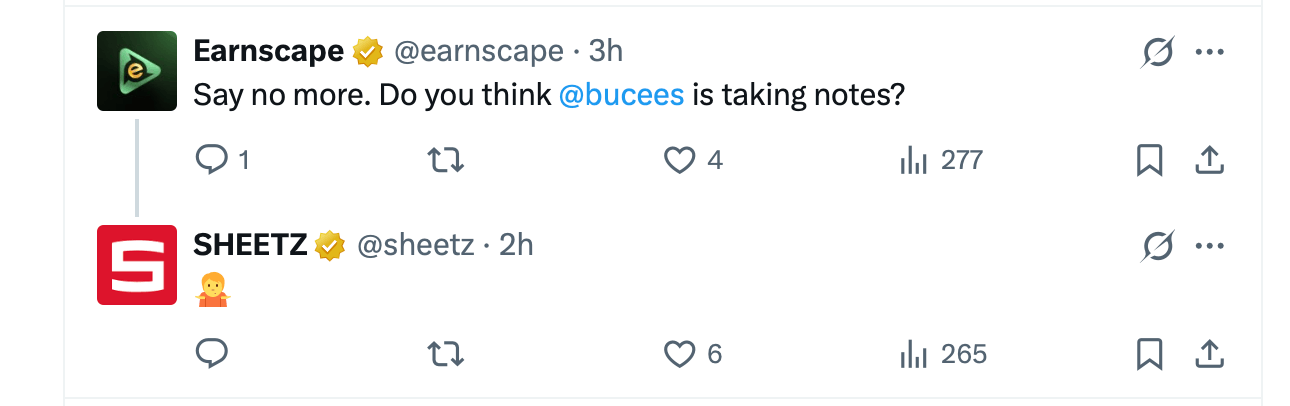Like the SHEETZ tweet

(680, 353)
